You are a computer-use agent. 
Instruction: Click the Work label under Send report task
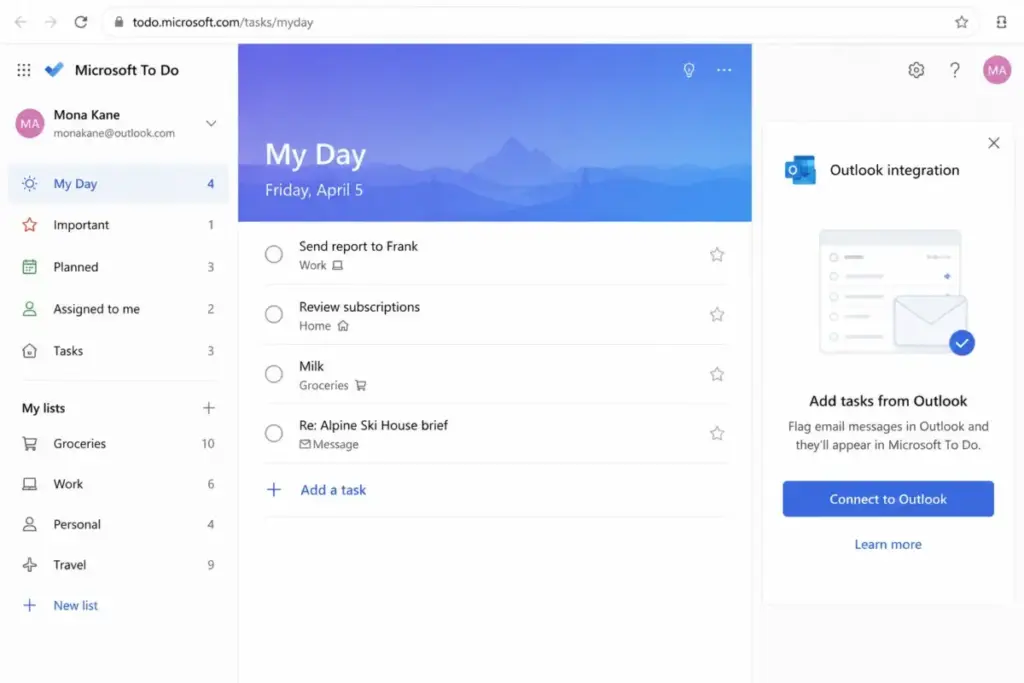click(x=312, y=265)
